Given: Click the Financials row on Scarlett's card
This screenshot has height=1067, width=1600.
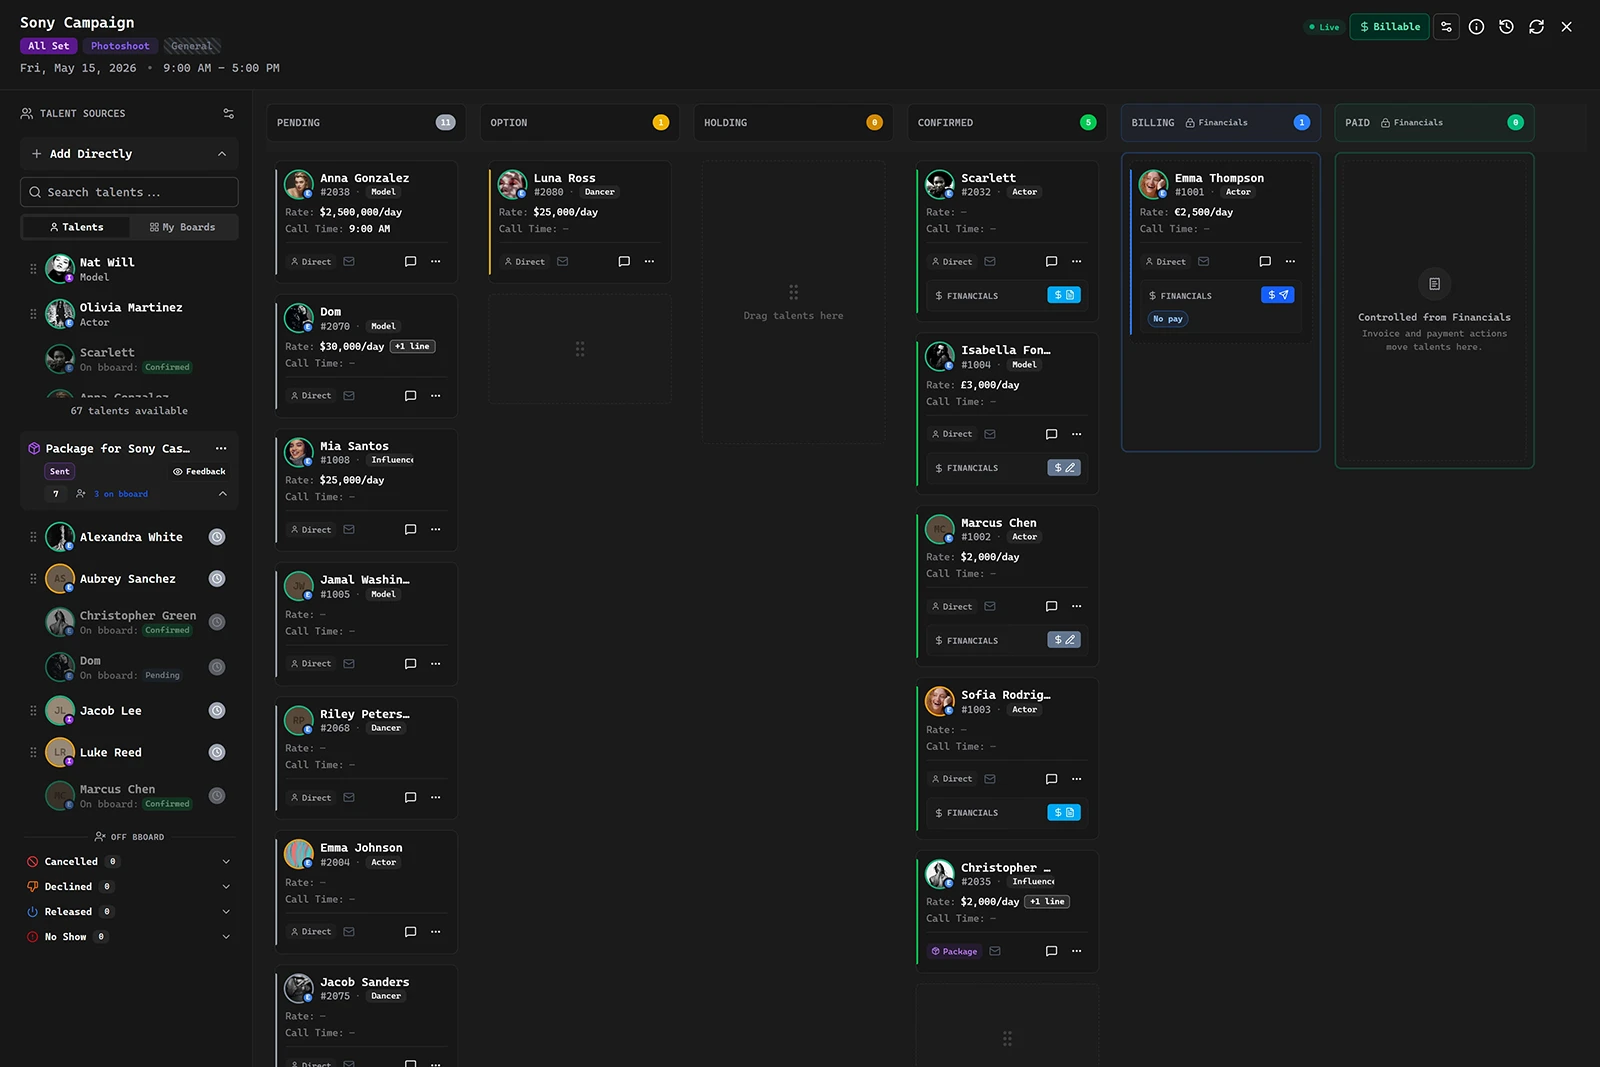Looking at the screenshot, I should click(1007, 295).
